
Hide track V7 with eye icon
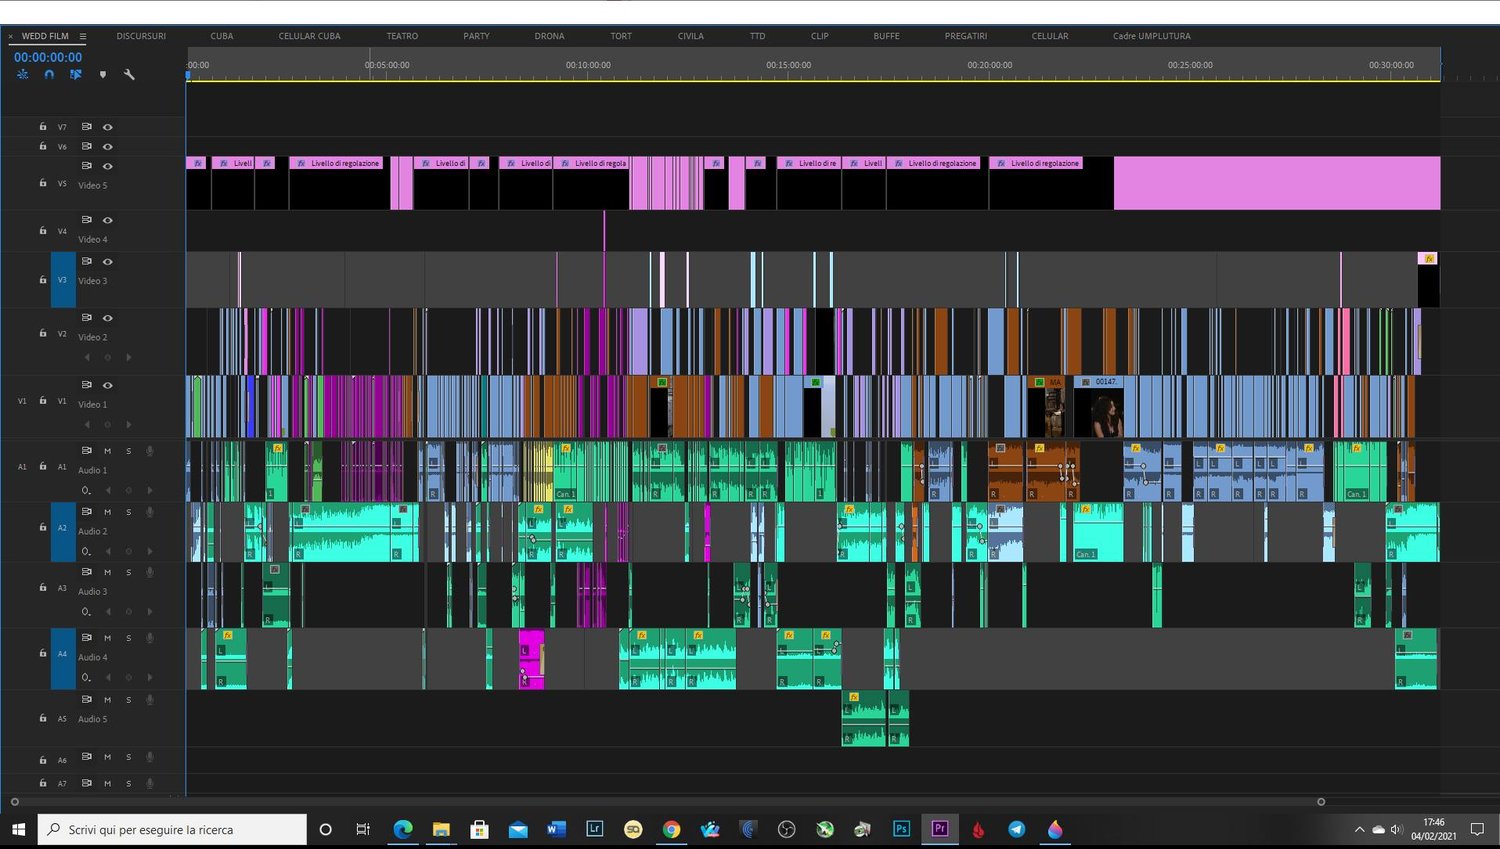pos(108,127)
